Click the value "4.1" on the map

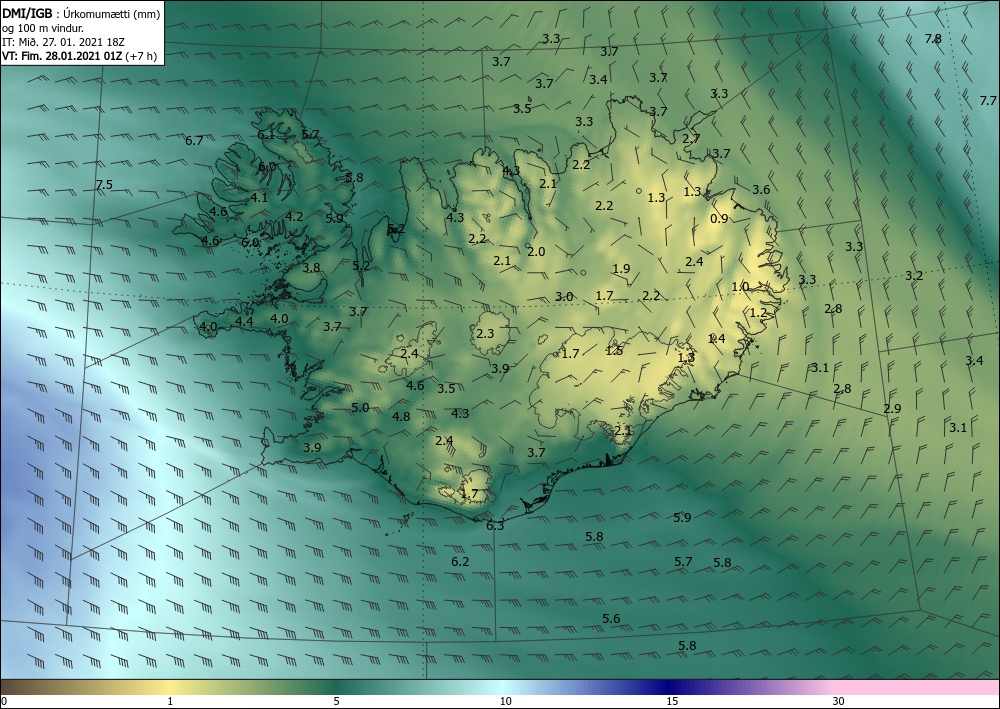pos(259,198)
